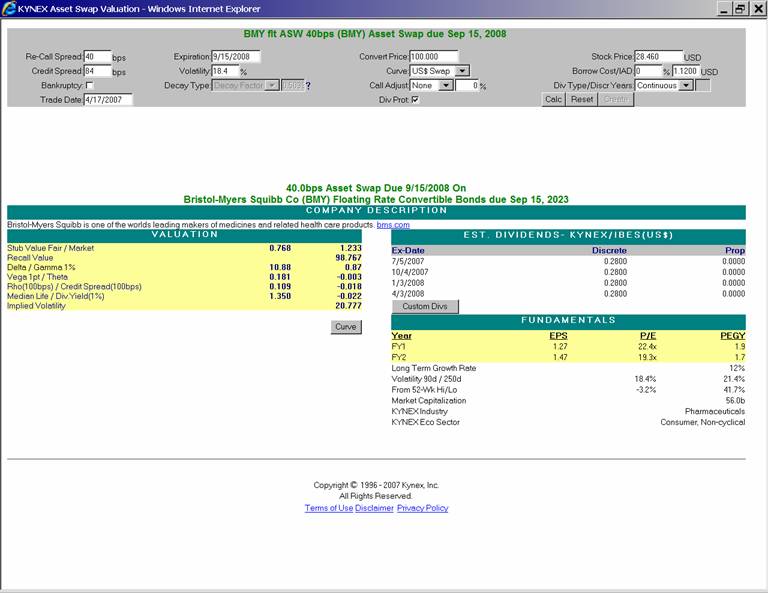Screen dimensions: 768x593
Task: Minimize the Internet Explorer window
Action: click(x=724, y=9)
